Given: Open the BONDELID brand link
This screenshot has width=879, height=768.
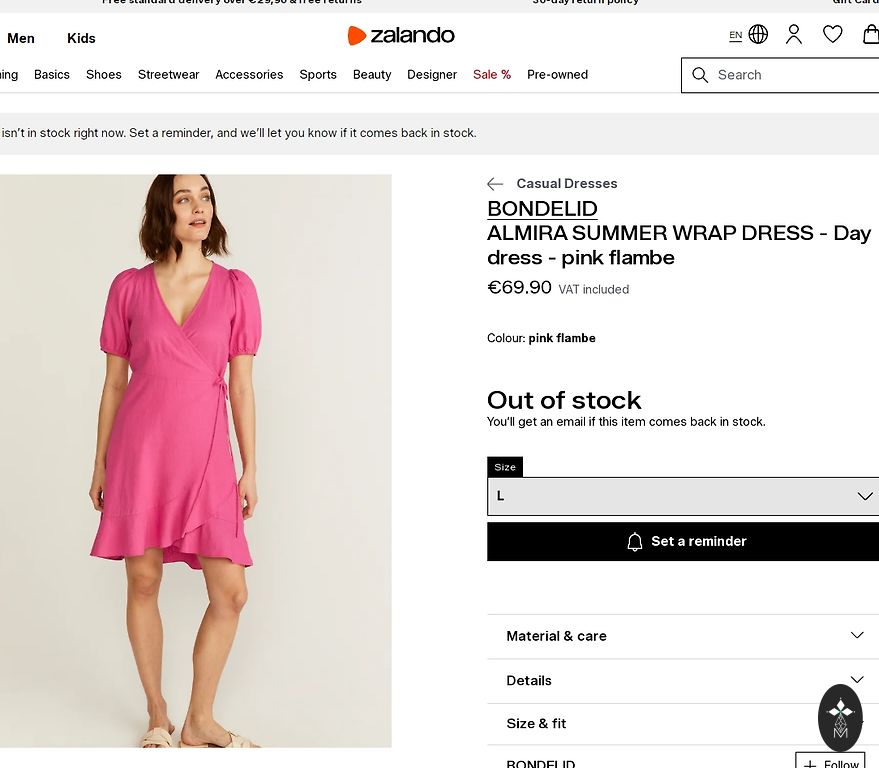Looking at the screenshot, I should tap(542, 209).
